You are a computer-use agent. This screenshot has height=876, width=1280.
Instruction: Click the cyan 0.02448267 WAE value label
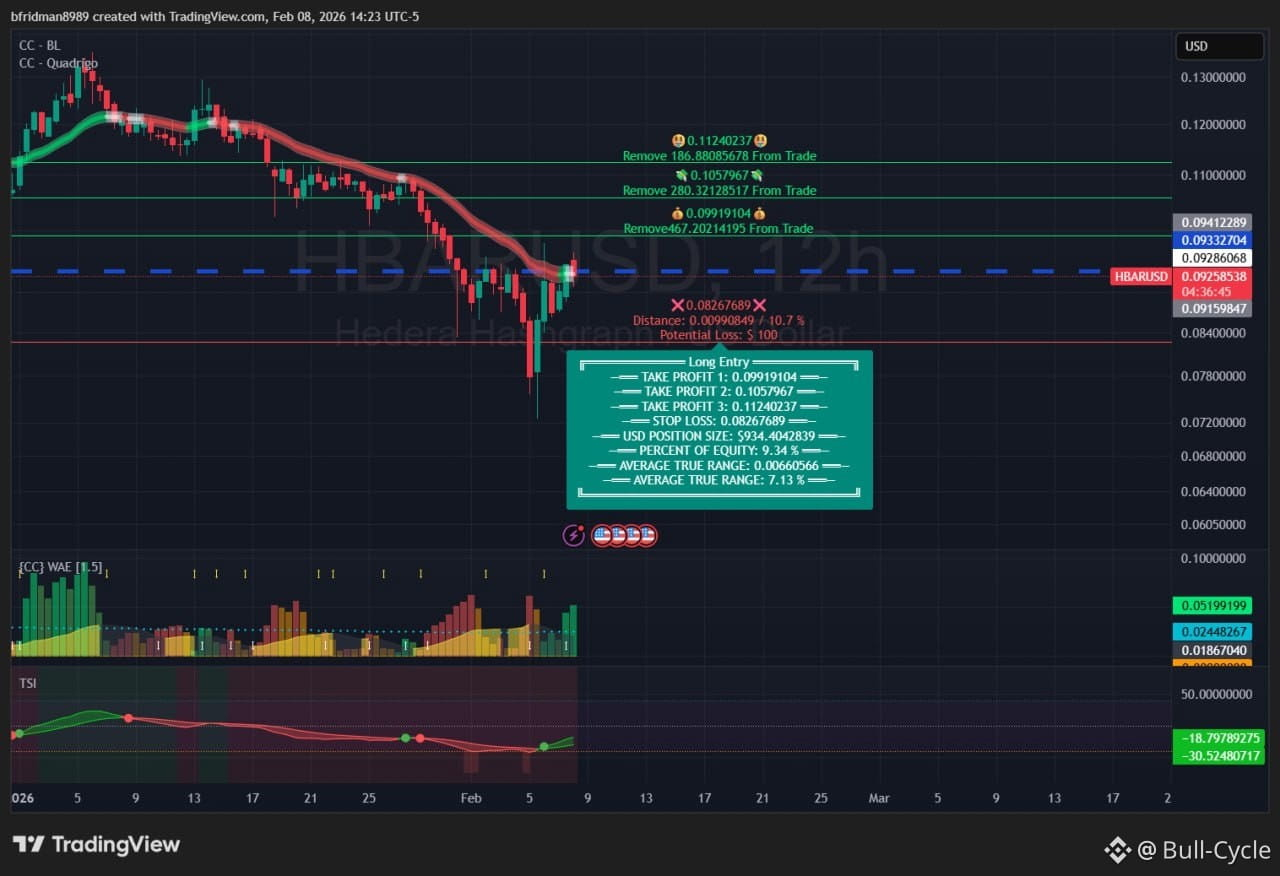pyautogui.click(x=1213, y=632)
